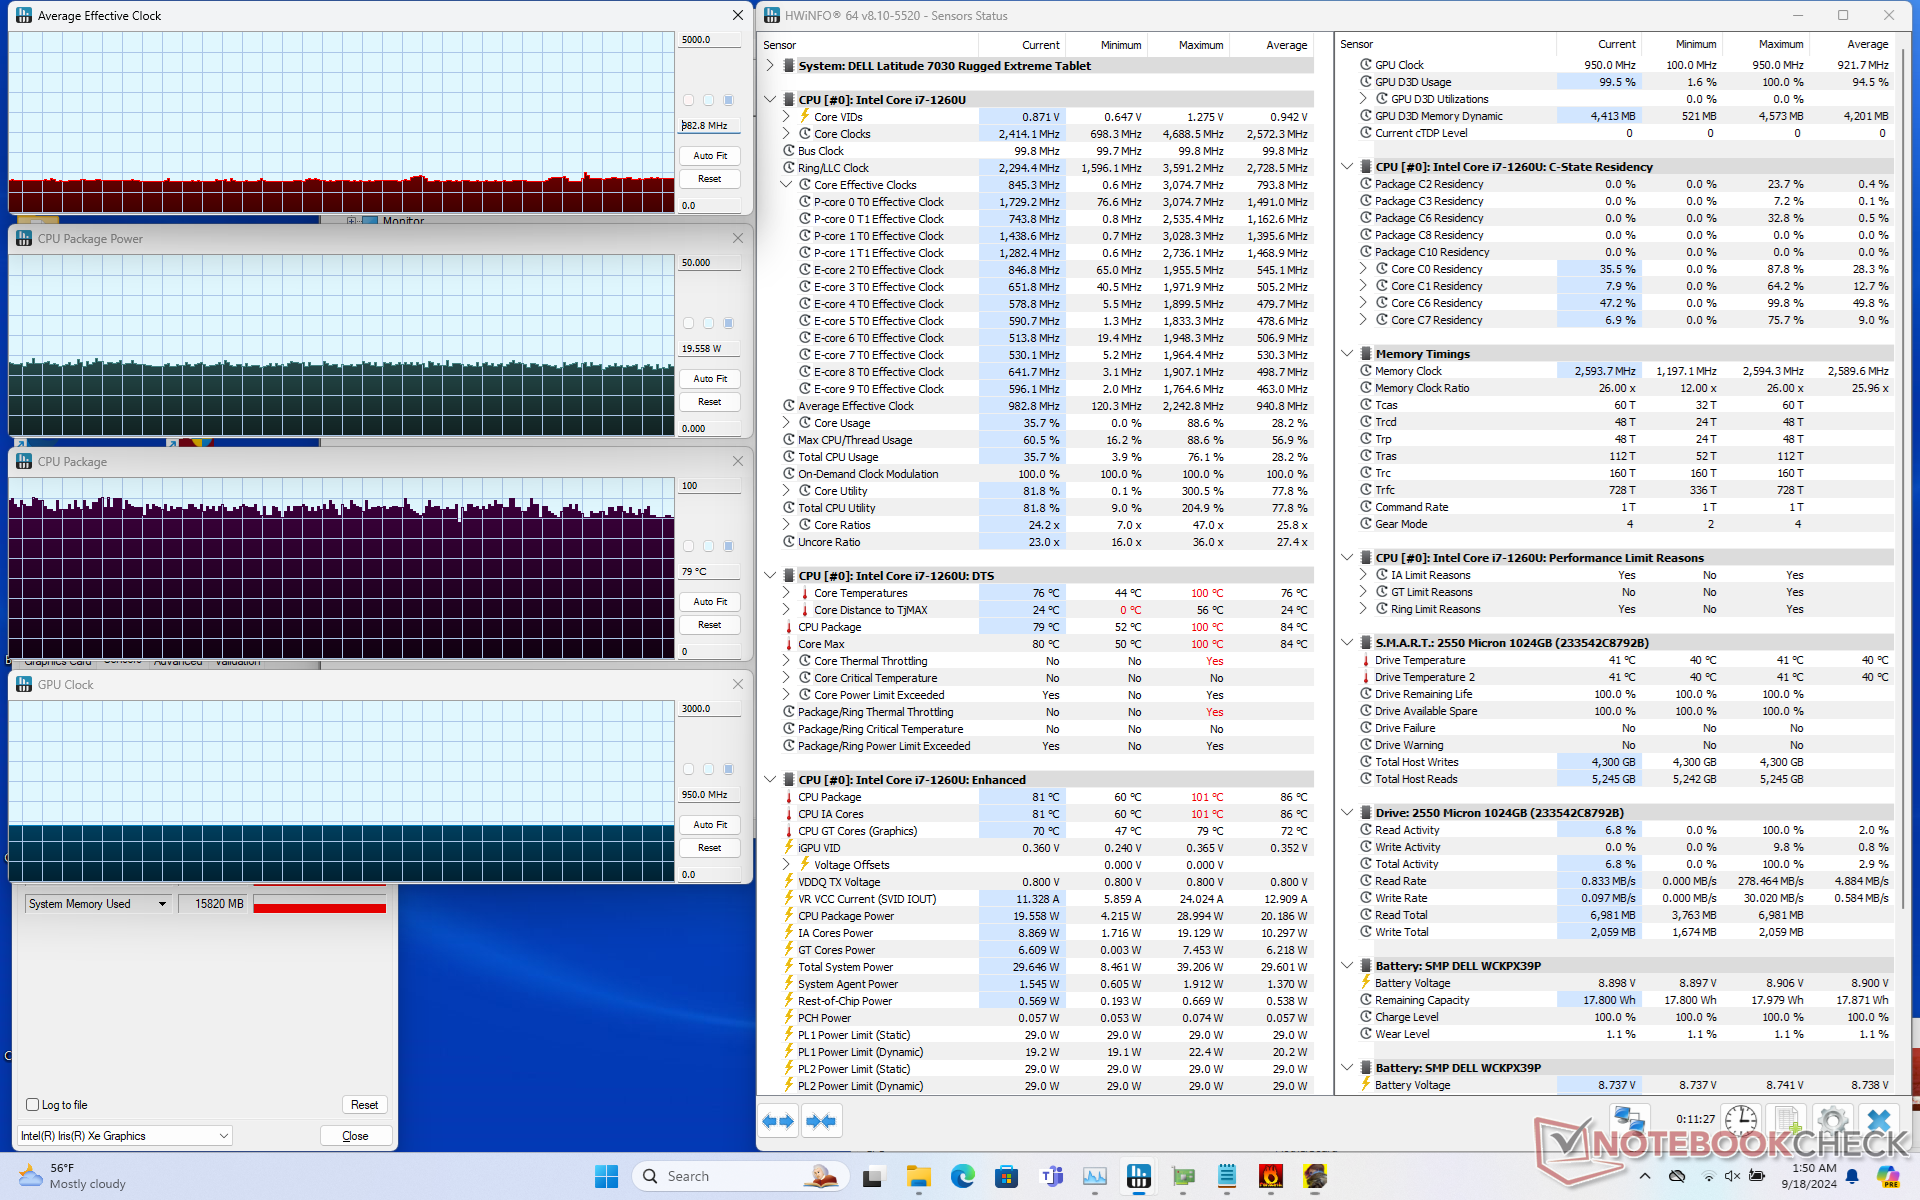
Task: Click the expand columns arrows icon
Action: point(778,1121)
